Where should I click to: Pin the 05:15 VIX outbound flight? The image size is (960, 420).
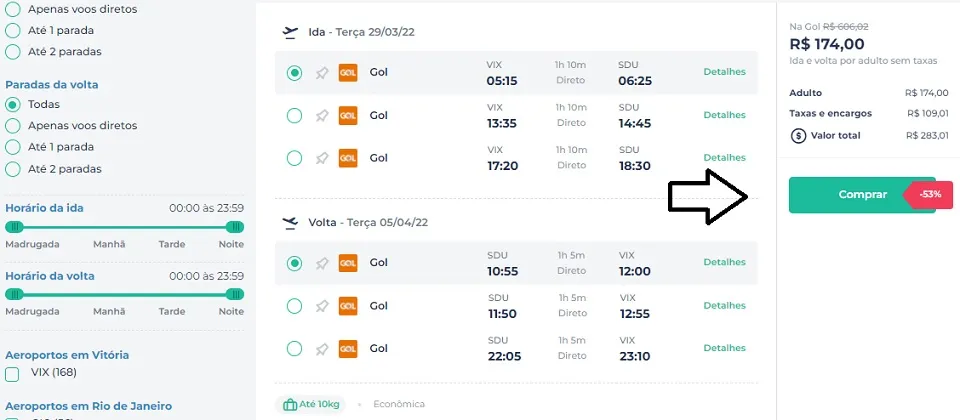(322, 73)
